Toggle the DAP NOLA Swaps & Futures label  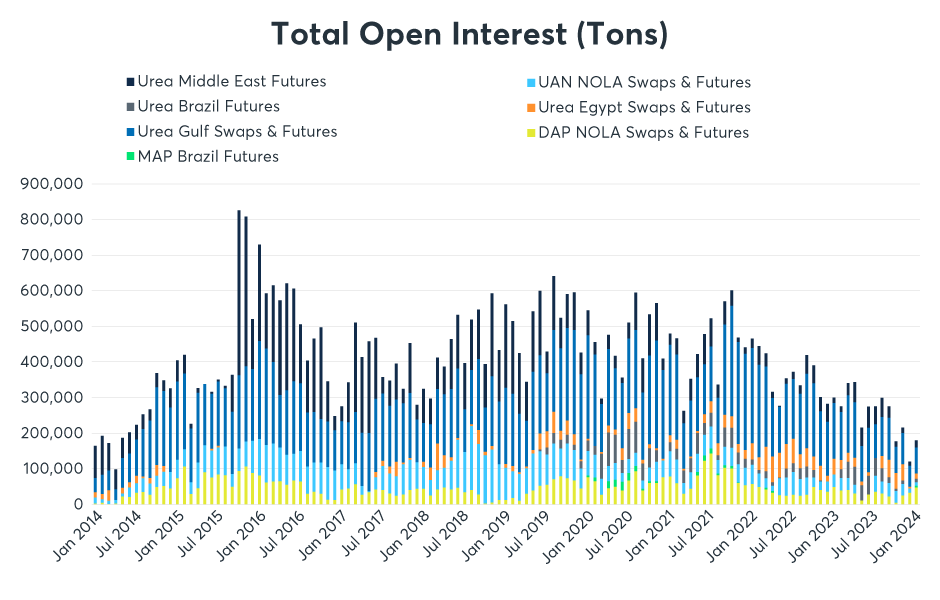643,133
